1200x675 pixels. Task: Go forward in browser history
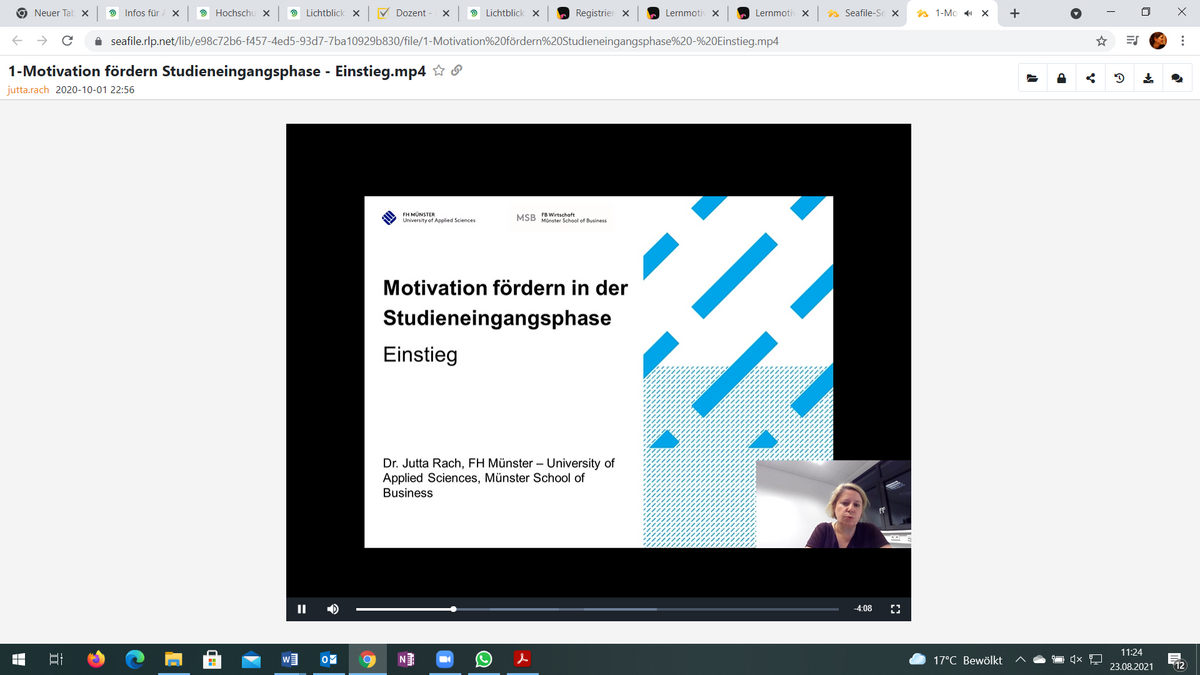click(42, 42)
